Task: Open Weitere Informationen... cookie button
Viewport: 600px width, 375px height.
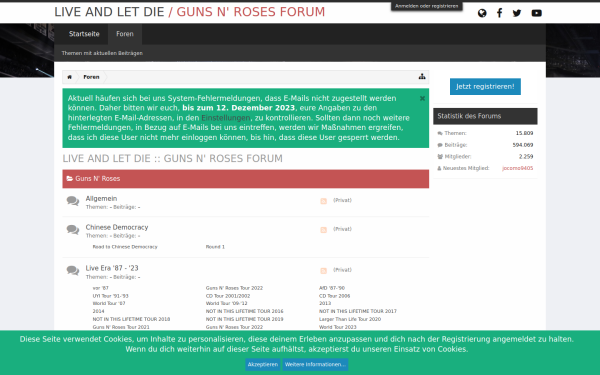Action: tap(315, 364)
